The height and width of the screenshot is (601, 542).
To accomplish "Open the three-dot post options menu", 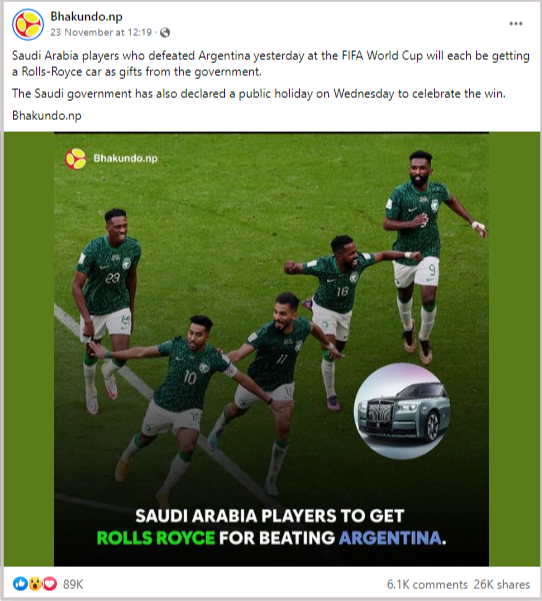I will click(516, 24).
